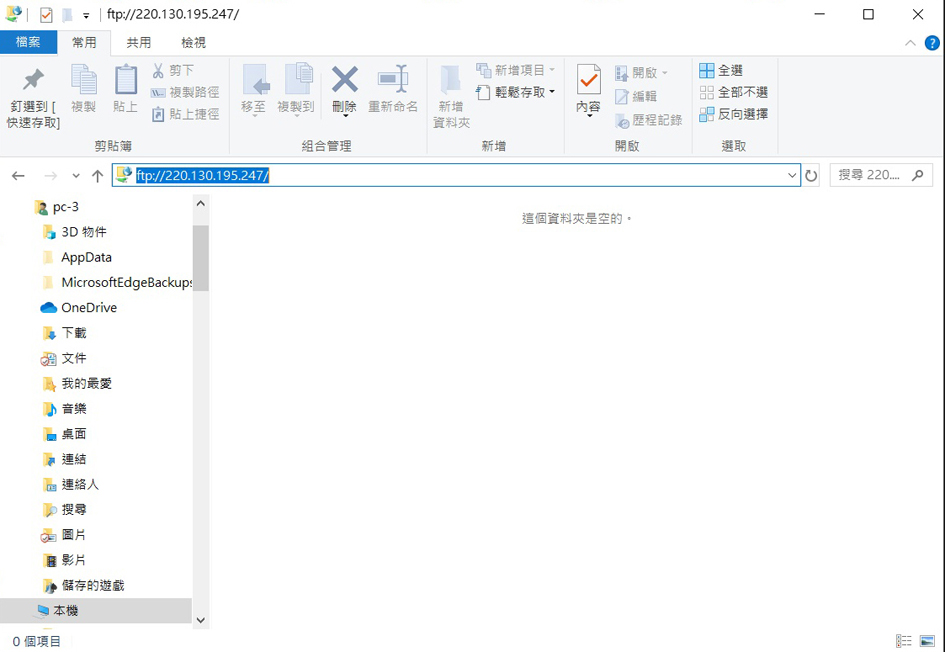Open the blue help question mark

(x=932, y=43)
